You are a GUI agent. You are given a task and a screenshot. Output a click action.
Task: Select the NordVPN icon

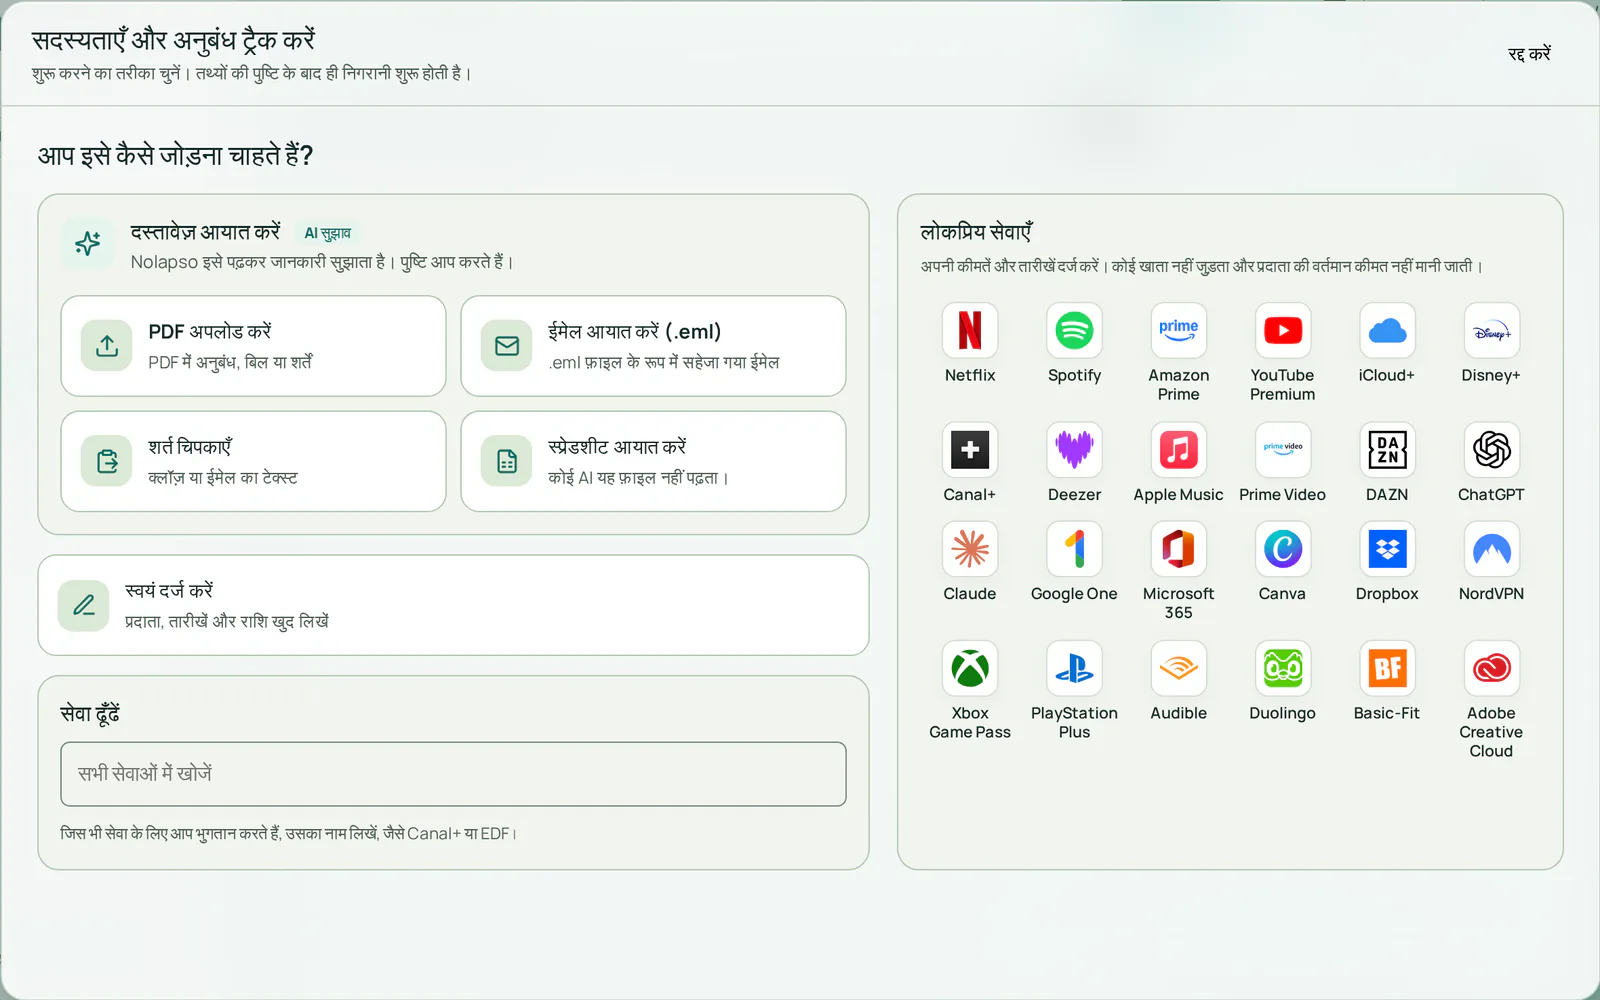pyautogui.click(x=1491, y=548)
